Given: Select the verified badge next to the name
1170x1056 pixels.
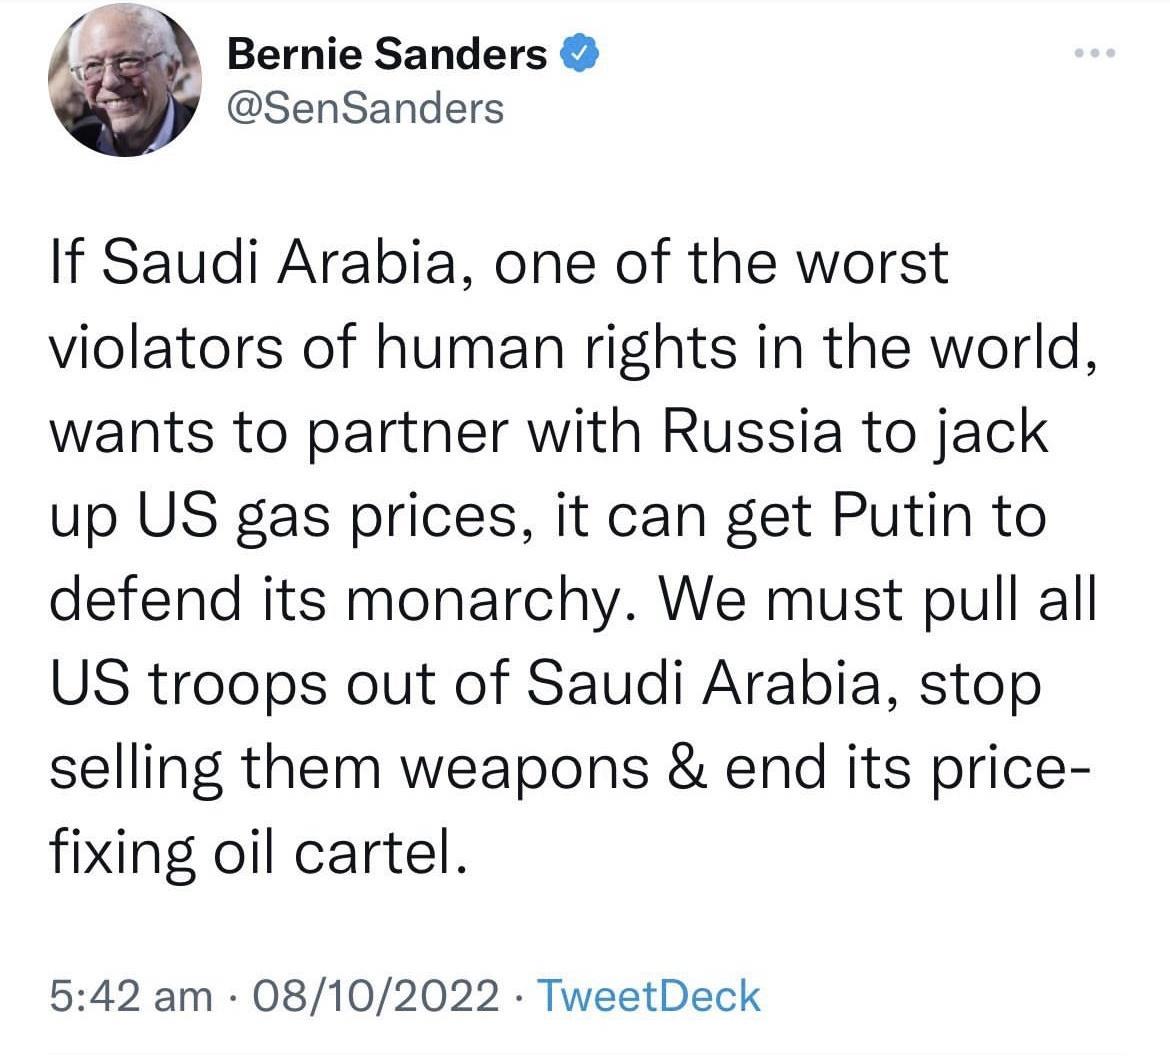Looking at the screenshot, I should [580, 52].
